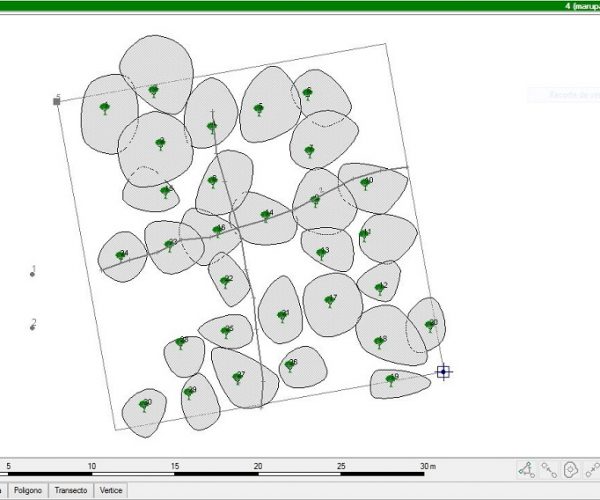Select the gray square vertex 5 handle
Screen dimensions: 600x500
(x=56, y=101)
